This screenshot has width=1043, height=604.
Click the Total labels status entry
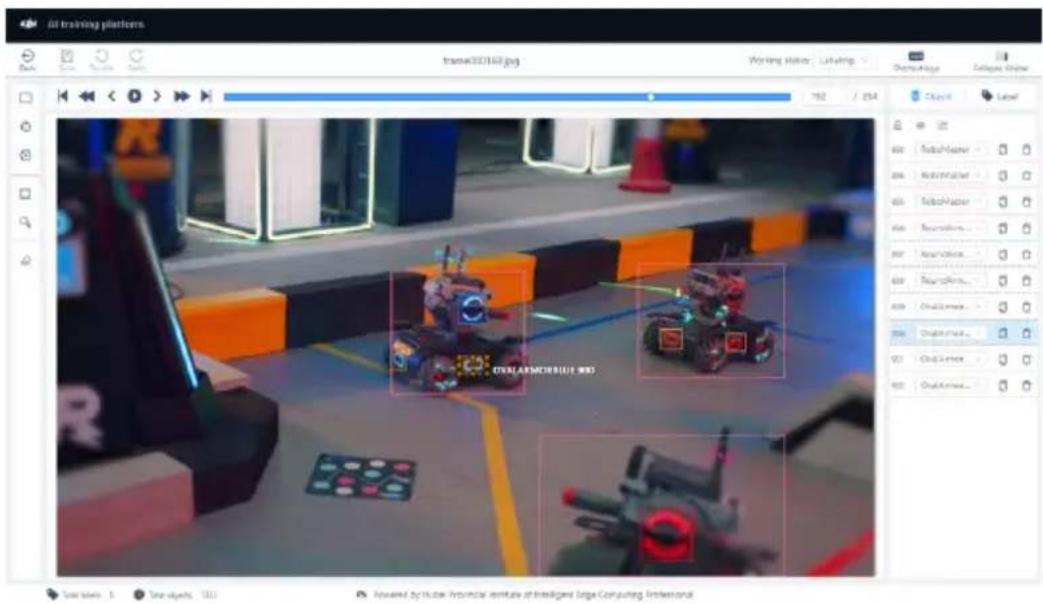(x=80, y=595)
